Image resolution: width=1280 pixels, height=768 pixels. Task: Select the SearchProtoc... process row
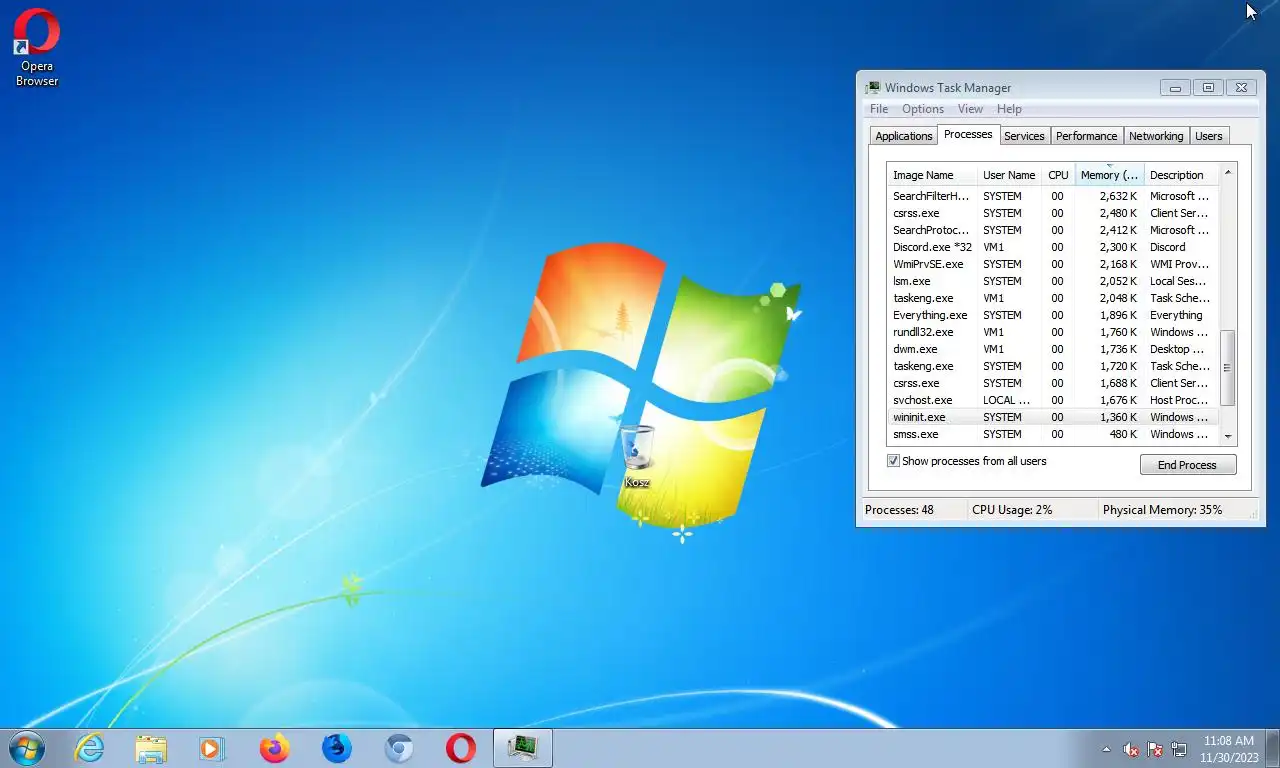[x=1053, y=230]
